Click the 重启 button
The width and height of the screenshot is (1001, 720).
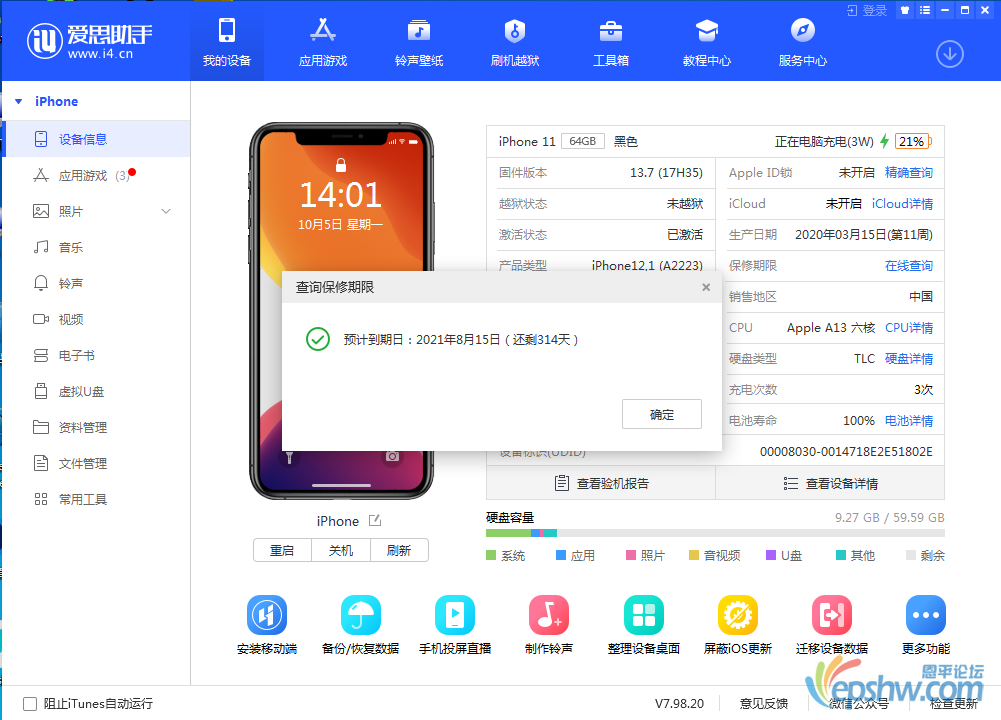(282, 550)
